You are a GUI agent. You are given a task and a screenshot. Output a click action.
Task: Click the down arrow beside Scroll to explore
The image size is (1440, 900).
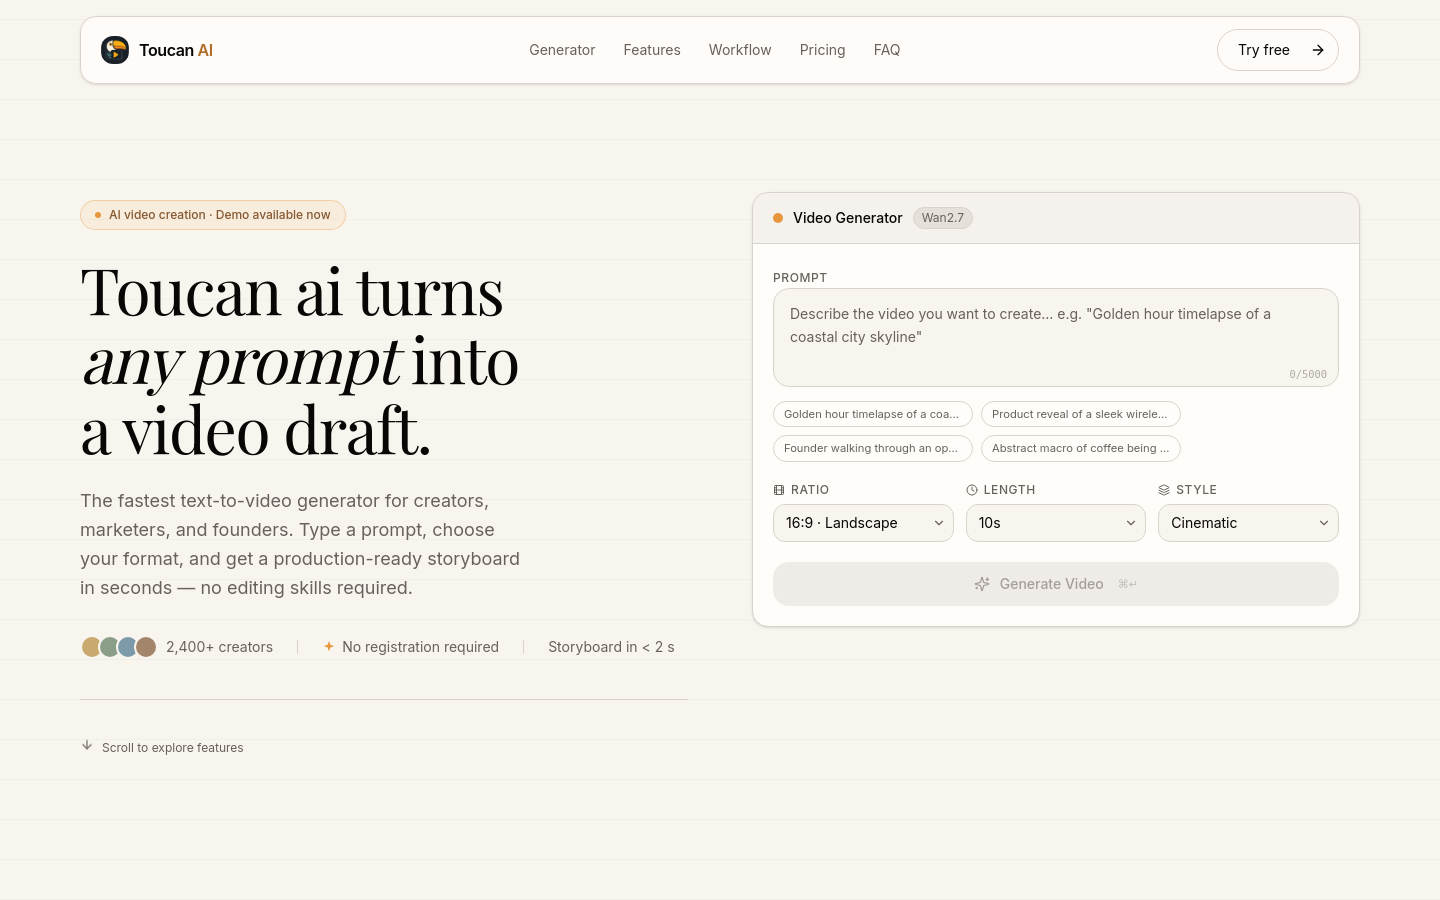[x=87, y=745]
